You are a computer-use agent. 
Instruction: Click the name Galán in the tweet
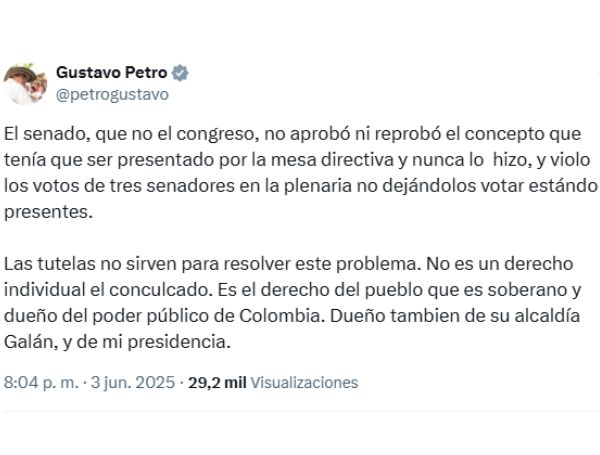click(31, 342)
